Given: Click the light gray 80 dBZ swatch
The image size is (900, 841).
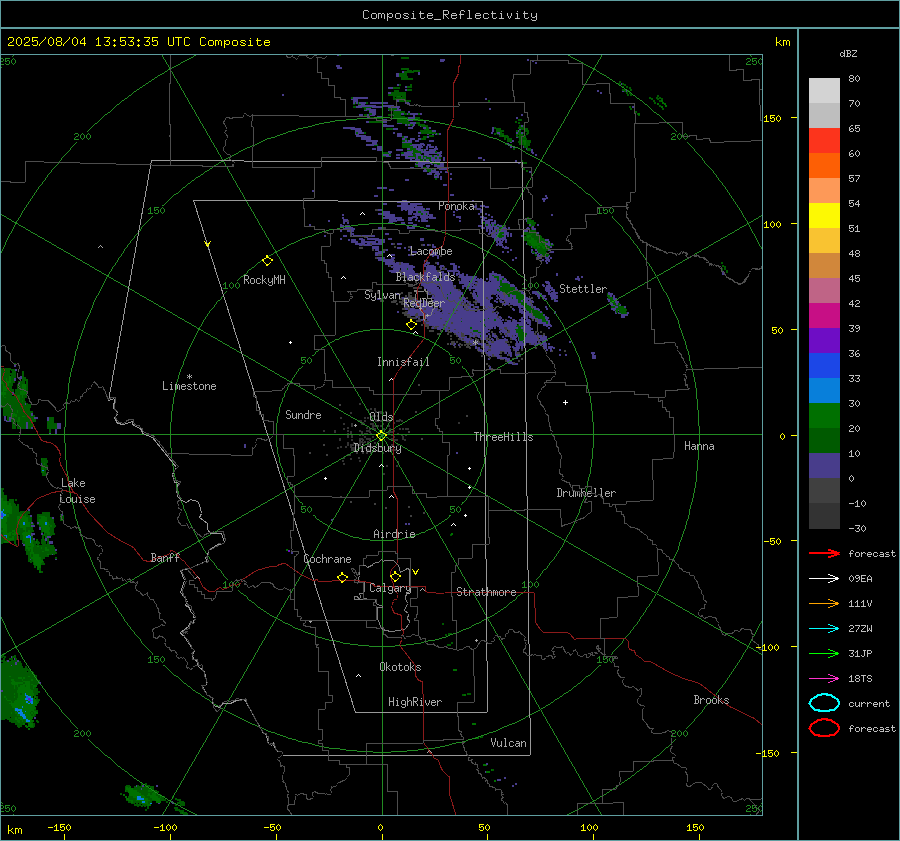Looking at the screenshot, I should [x=824, y=90].
